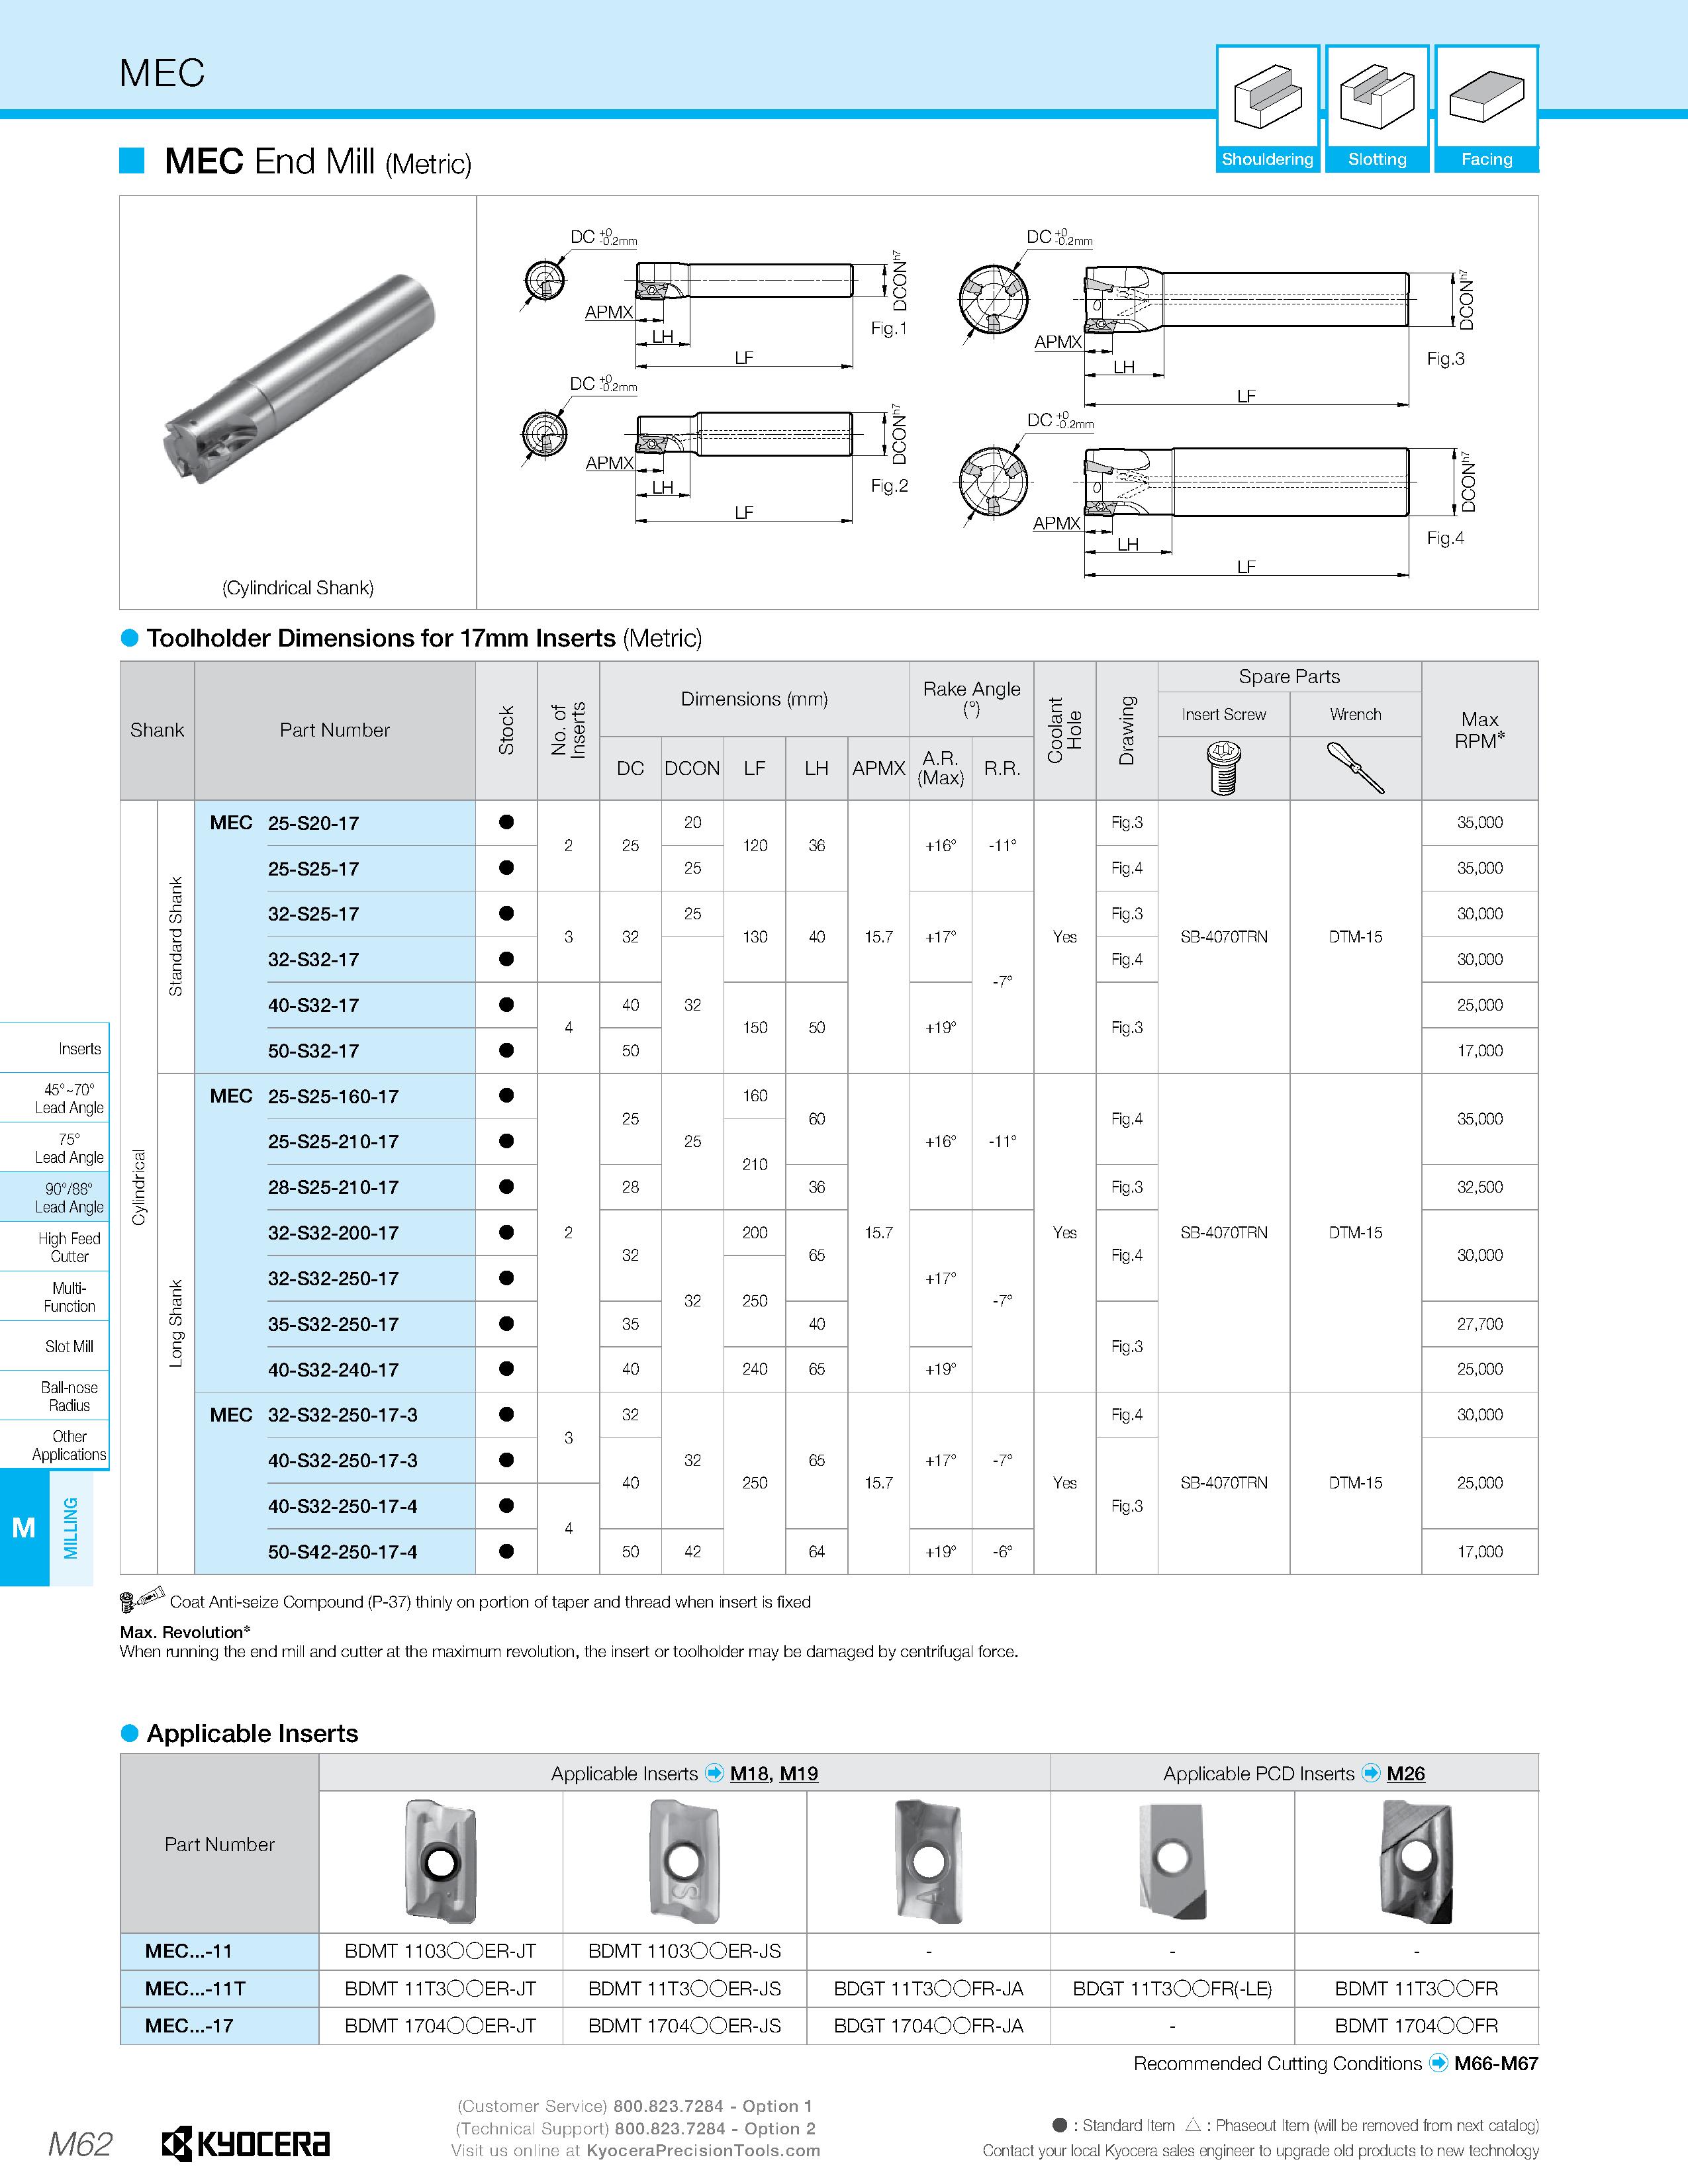Click the Coolant Hole column header

[1064, 730]
